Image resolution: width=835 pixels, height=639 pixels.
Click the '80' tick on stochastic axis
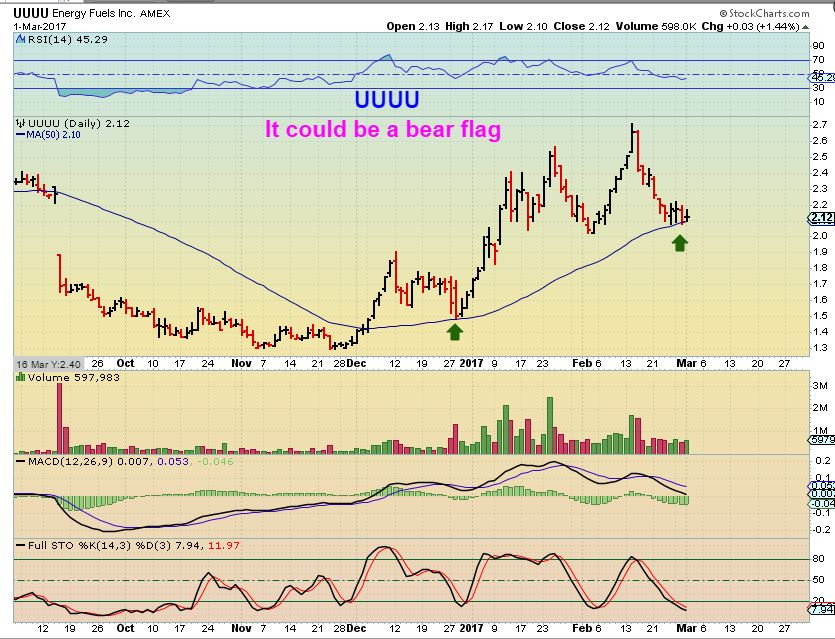click(x=818, y=559)
